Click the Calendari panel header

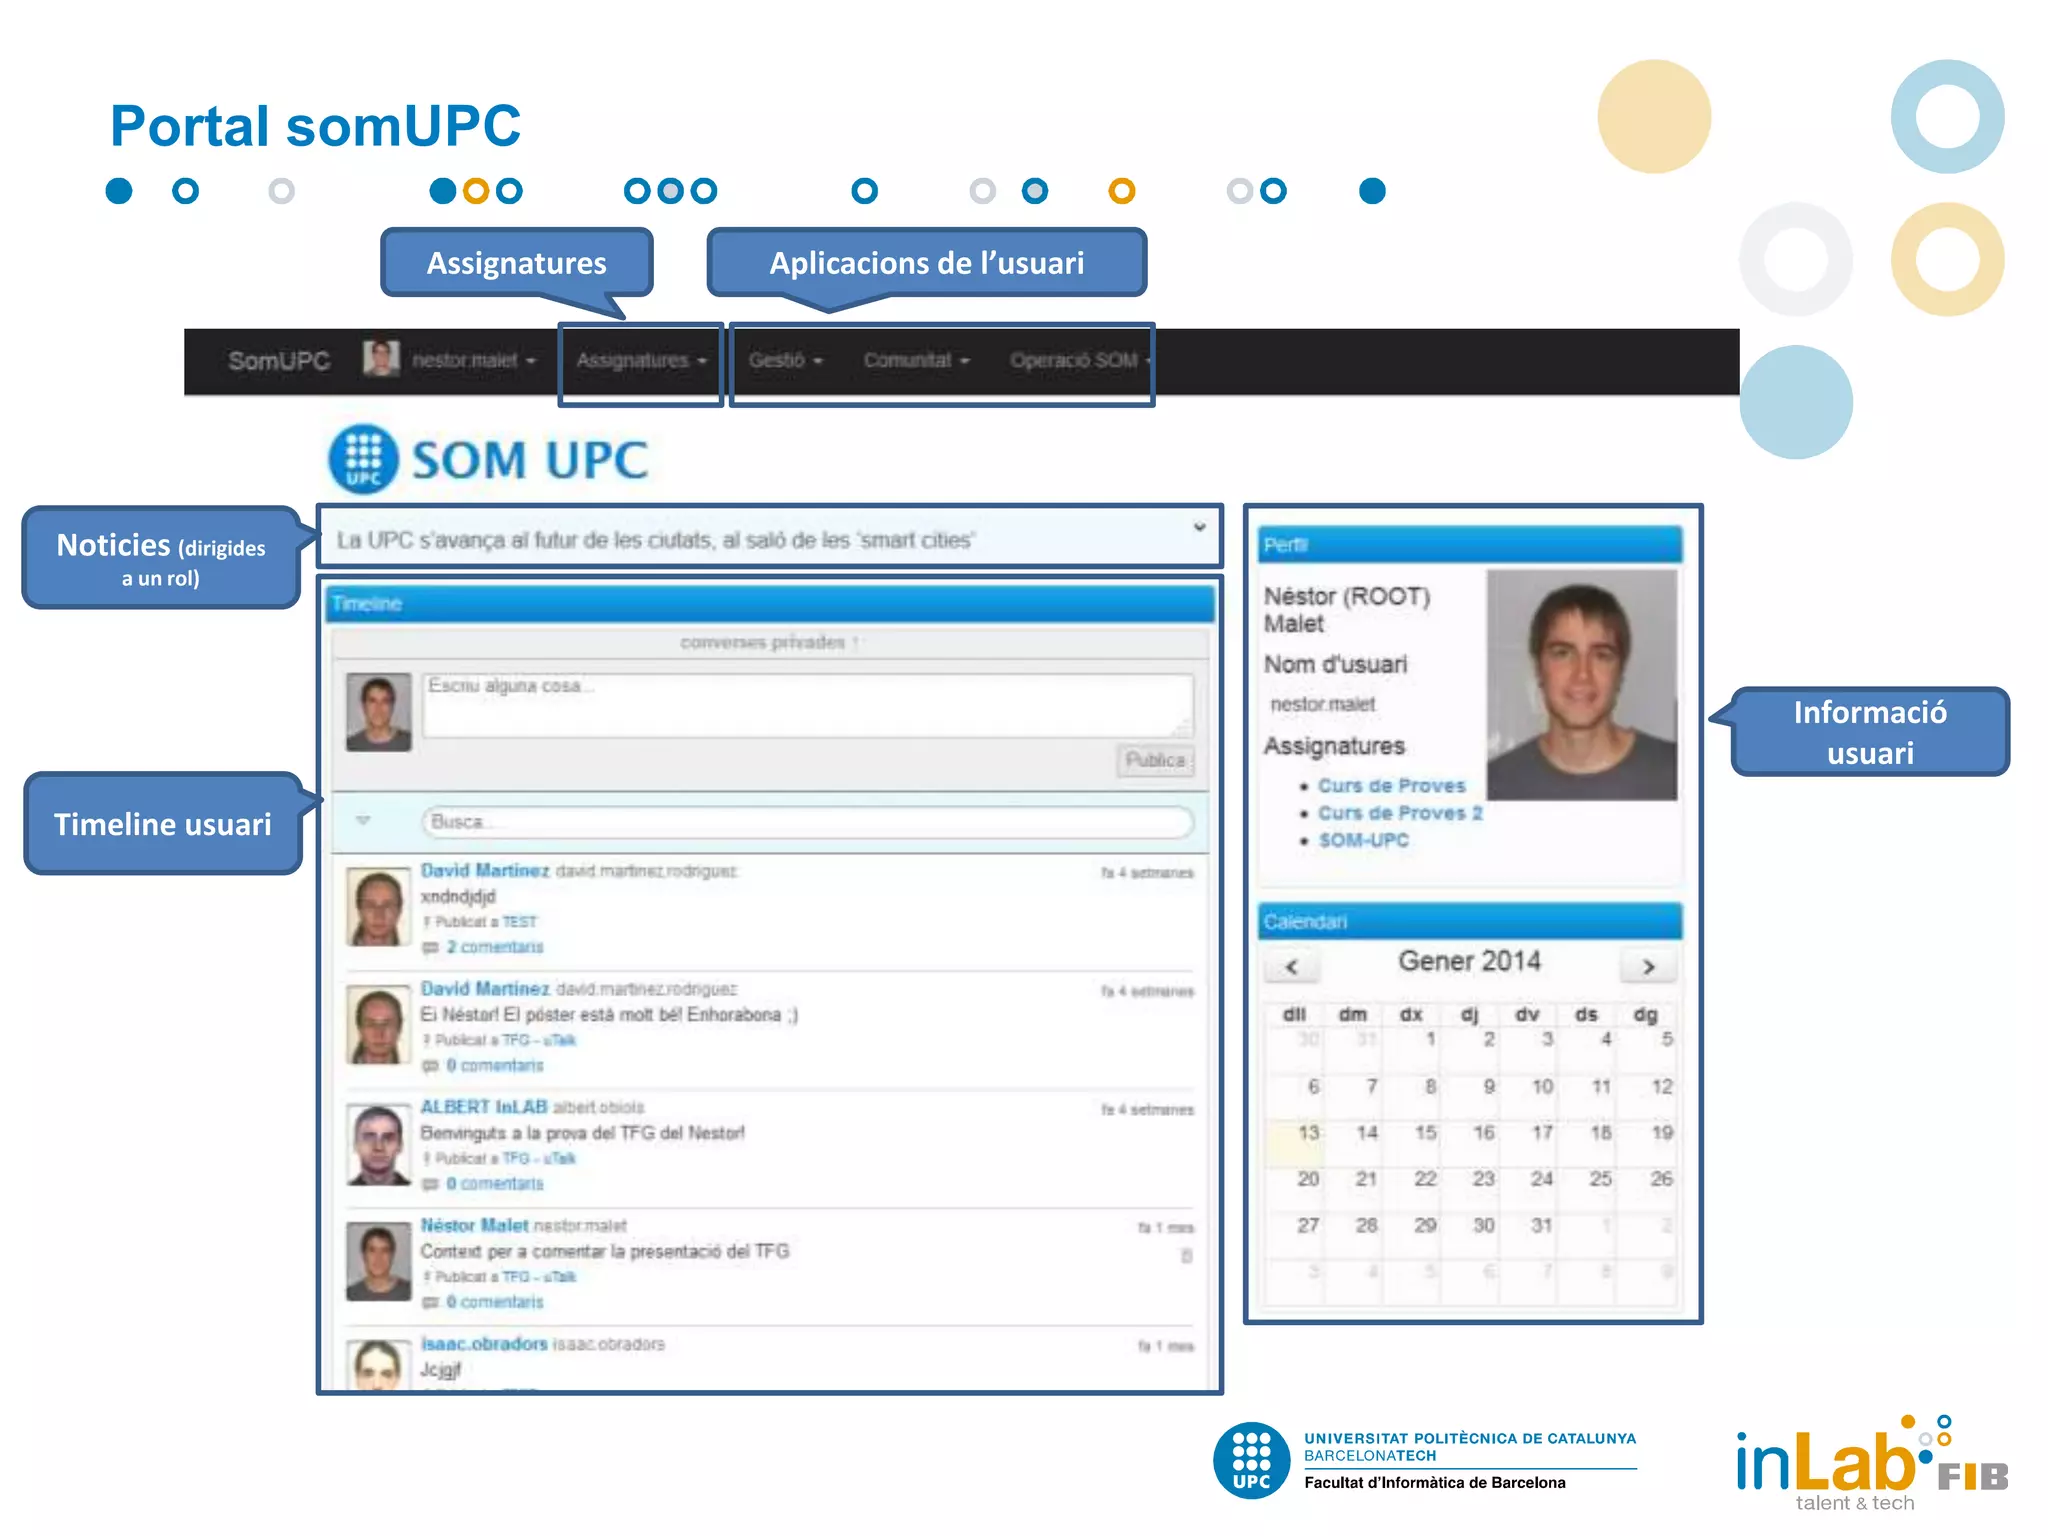point(1469,921)
